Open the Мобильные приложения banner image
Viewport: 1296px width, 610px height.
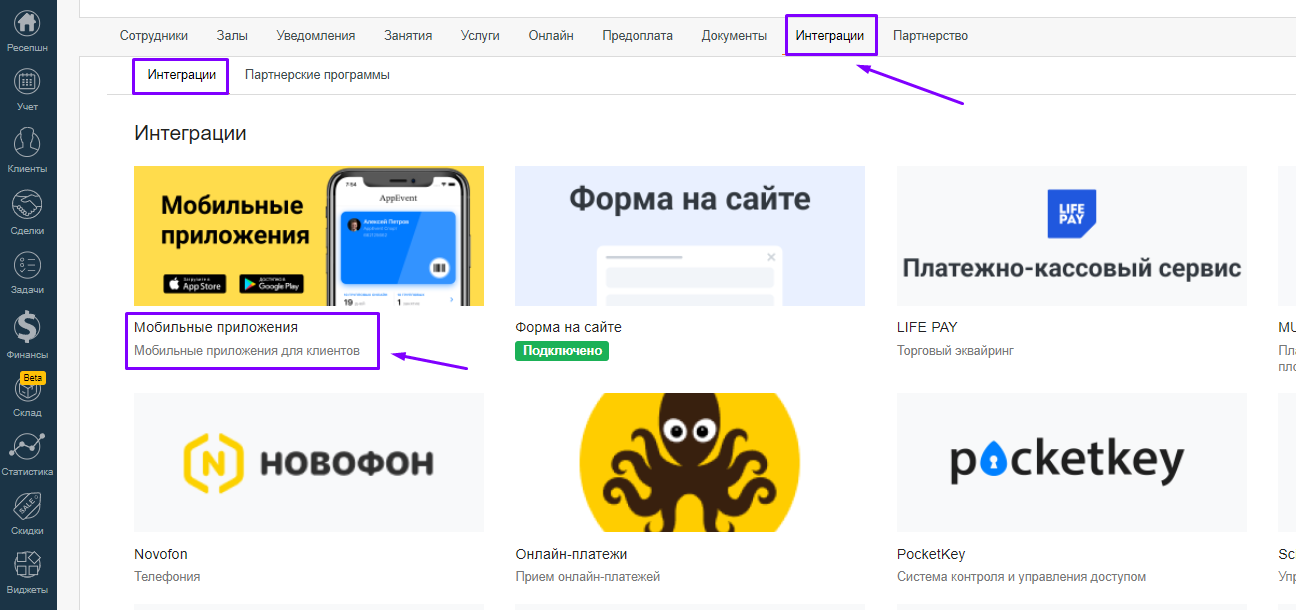point(309,236)
